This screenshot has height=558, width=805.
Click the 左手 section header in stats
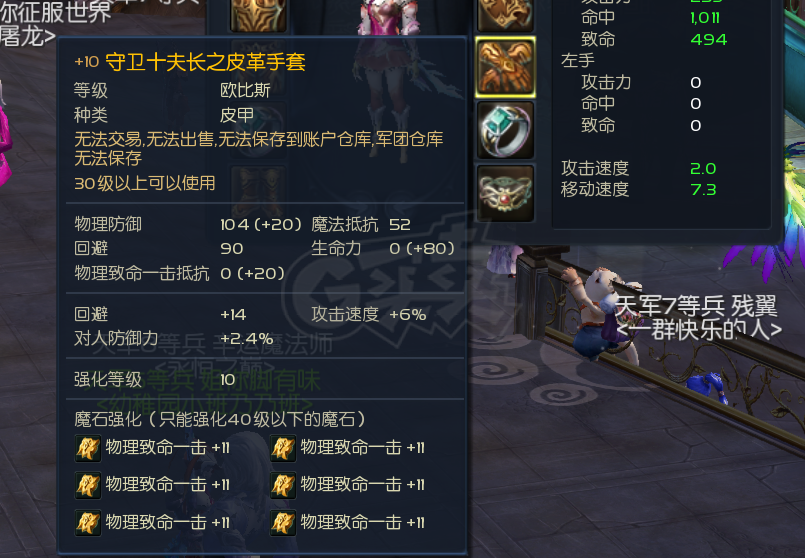click(x=578, y=61)
